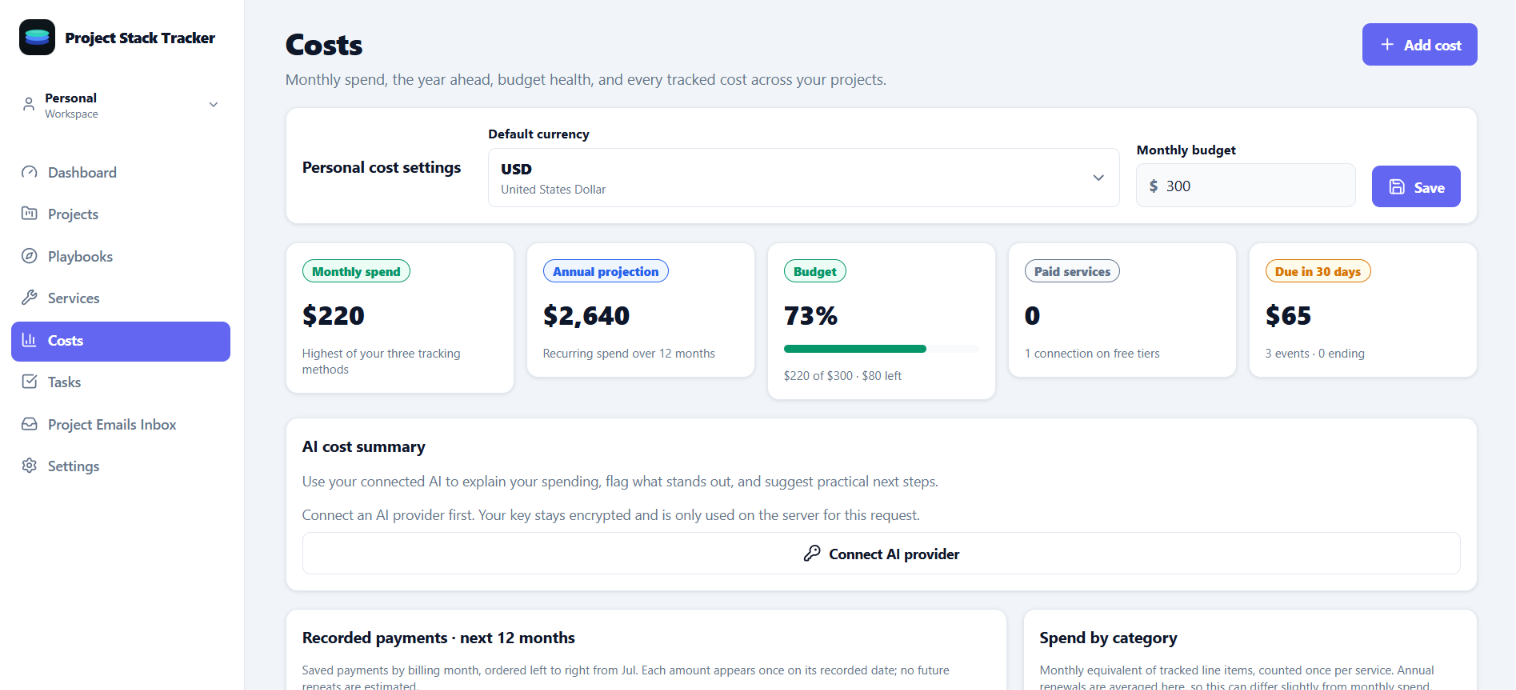Click the chevron arrow in currency selector

pos(1098,178)
